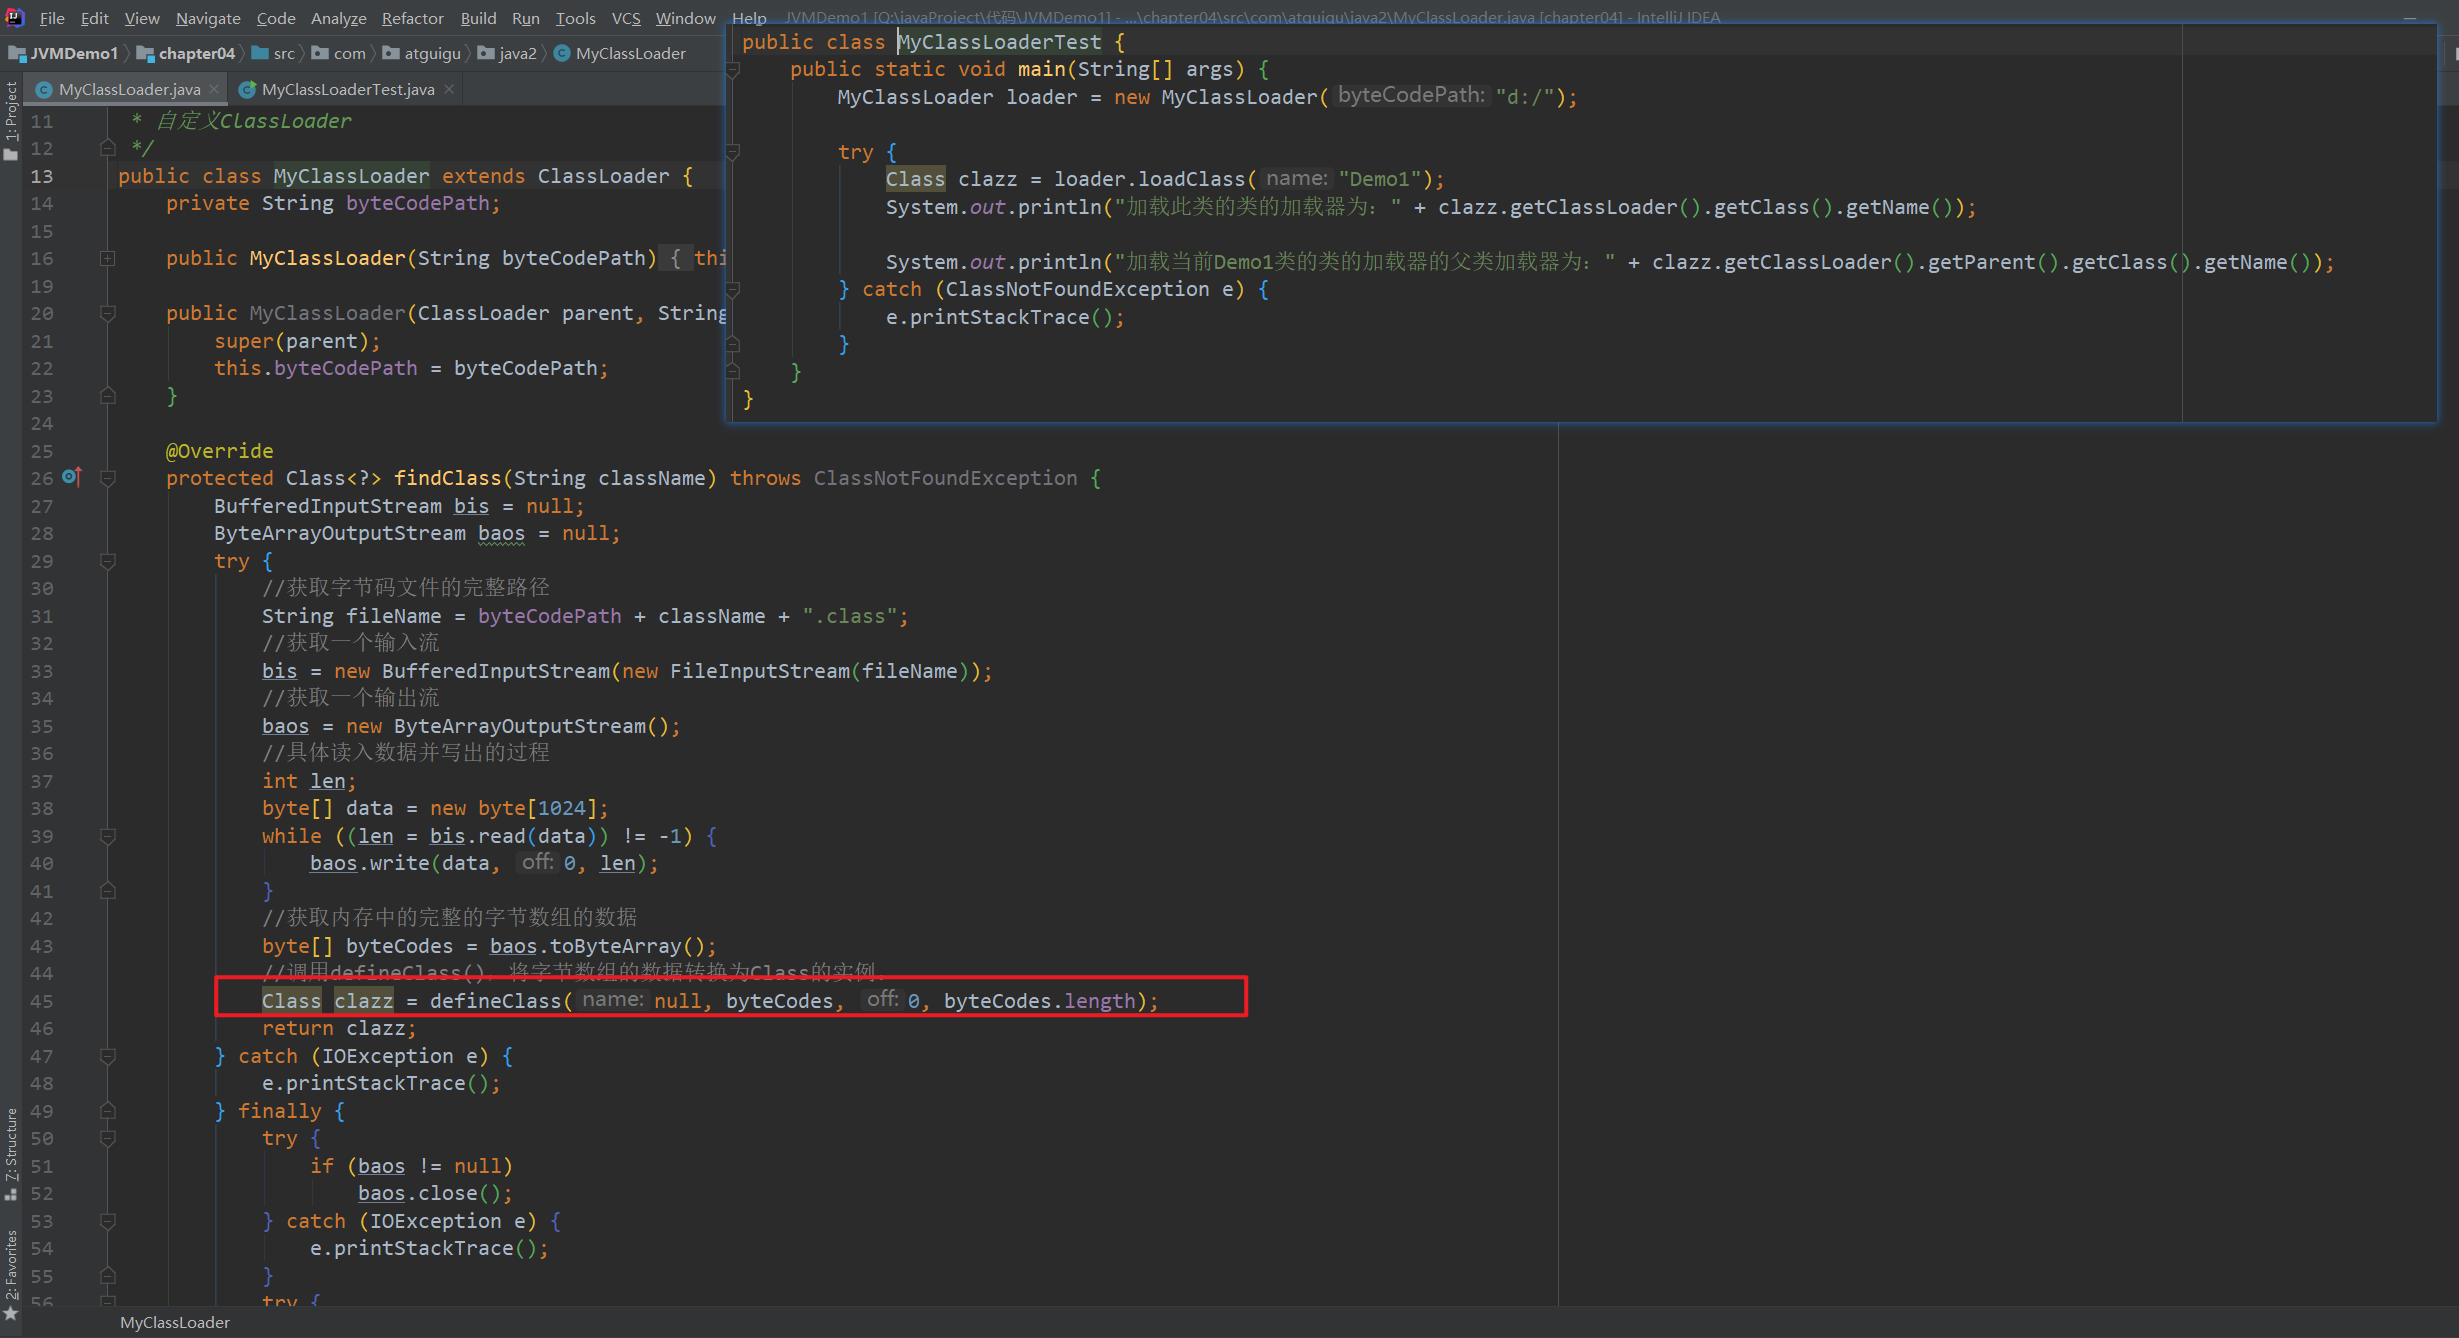Click line number 45 in gutter
Image resolution: width=2459 pixels, height=1338 pixels.
(x=42, y=1001)
